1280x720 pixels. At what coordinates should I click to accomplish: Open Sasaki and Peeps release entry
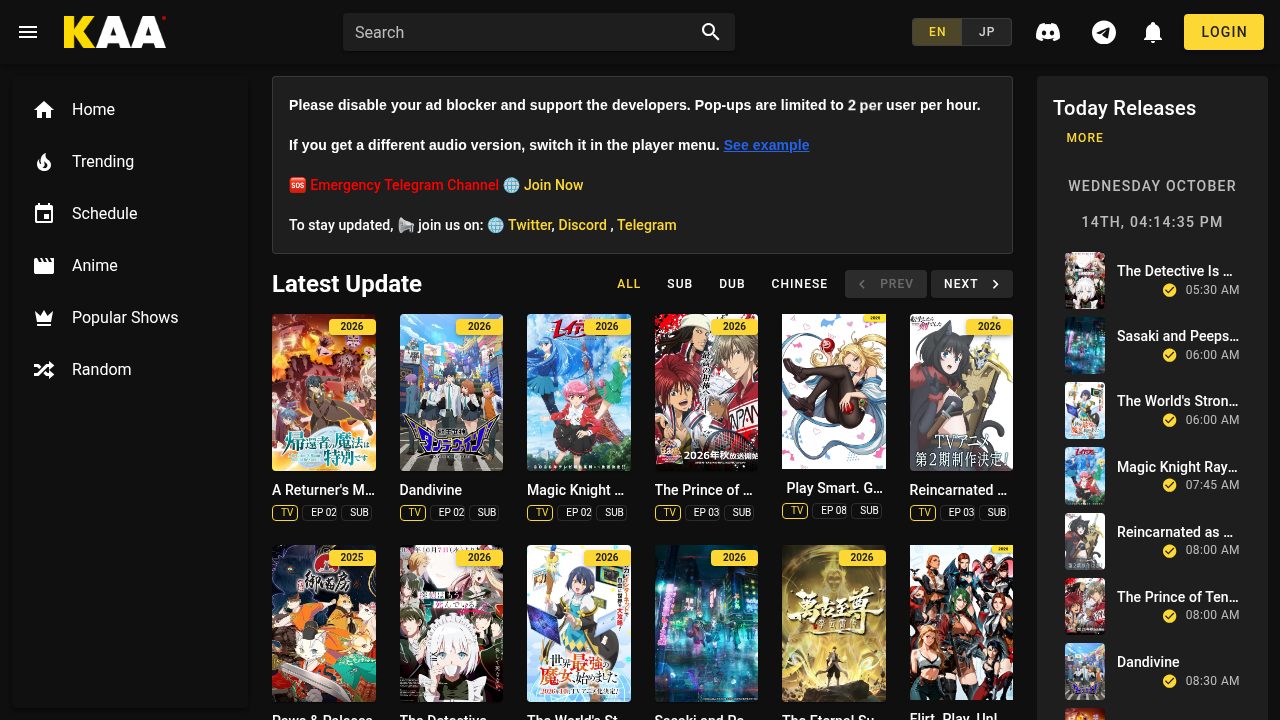(1152, 345)
